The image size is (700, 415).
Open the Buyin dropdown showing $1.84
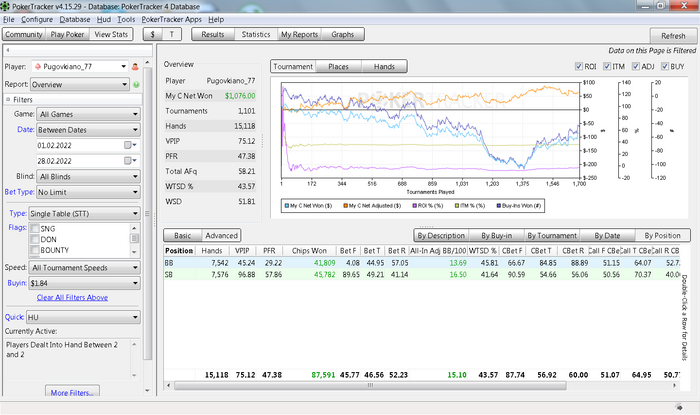pyautogui.click(x=84, y=283)
